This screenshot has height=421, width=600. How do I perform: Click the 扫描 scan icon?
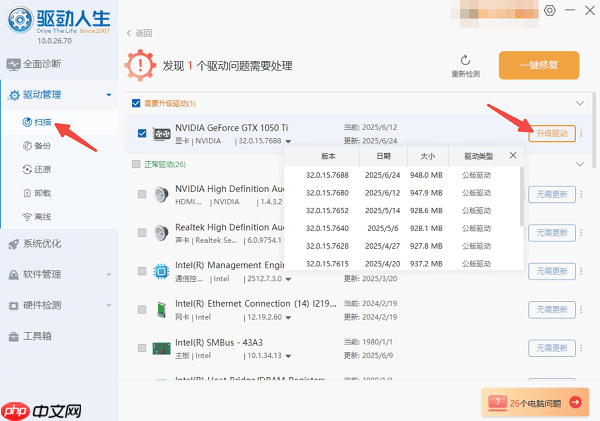(x=27, y=122)
